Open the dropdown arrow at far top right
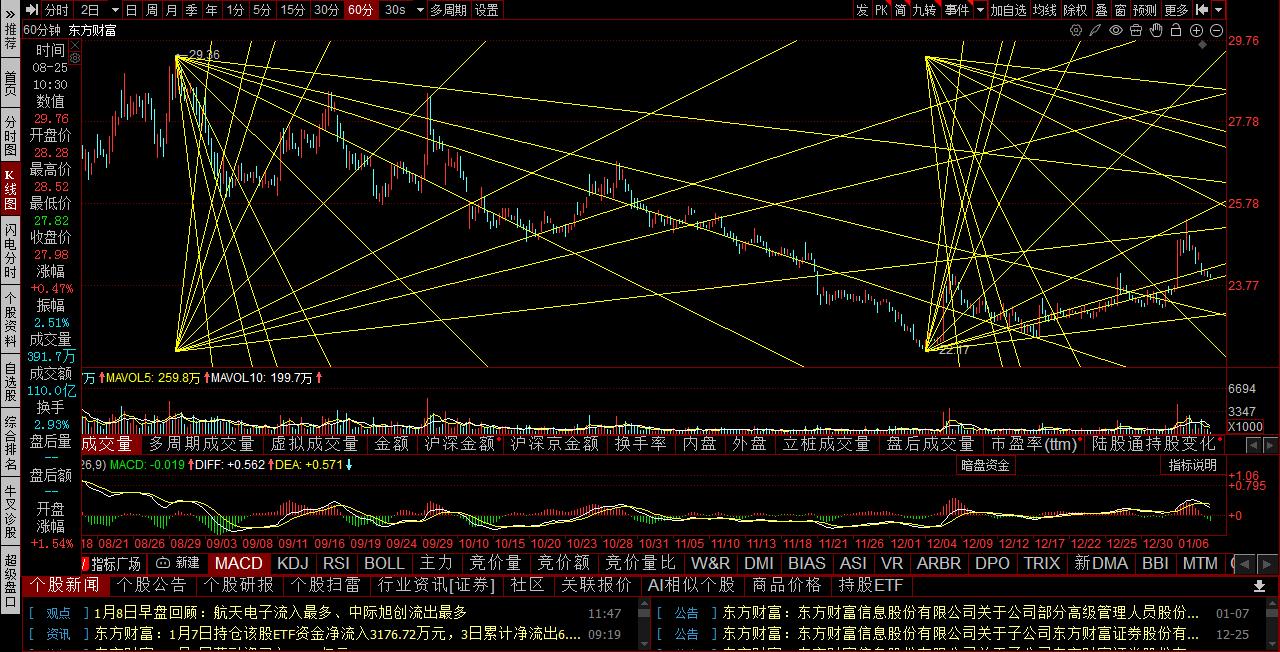This screenshot has height=652, width=1280. [x=1220, y=10]
